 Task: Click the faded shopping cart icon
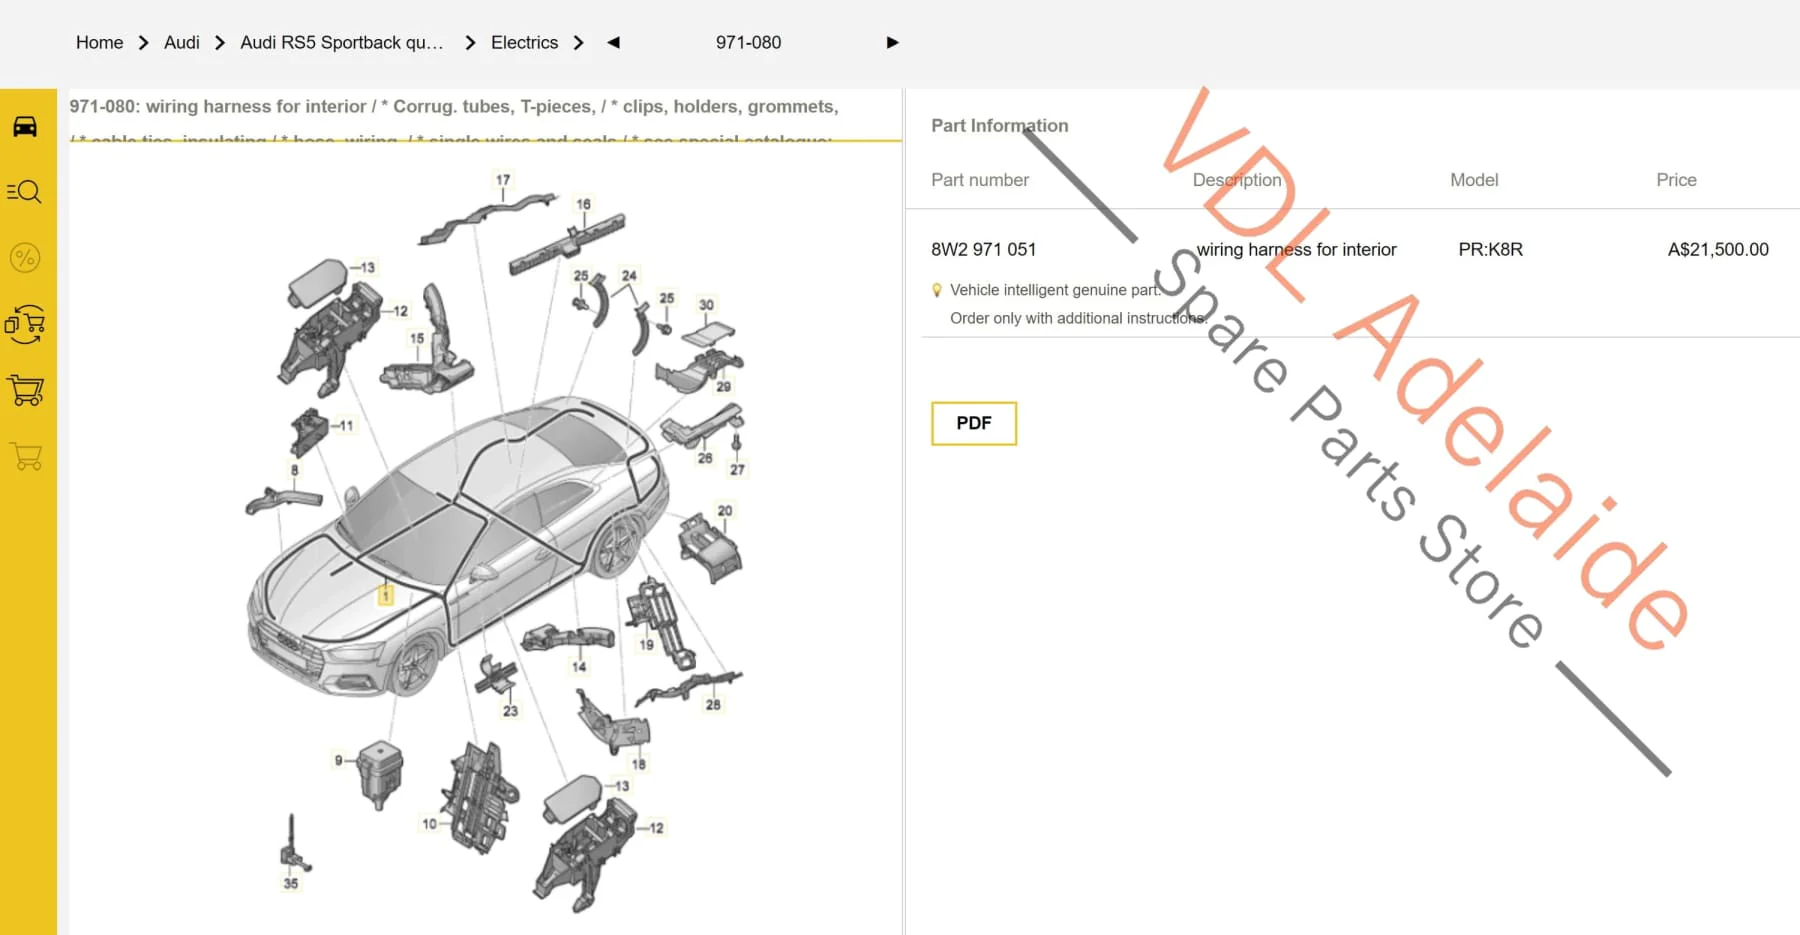pyautogui.click(x=25, y=457)
